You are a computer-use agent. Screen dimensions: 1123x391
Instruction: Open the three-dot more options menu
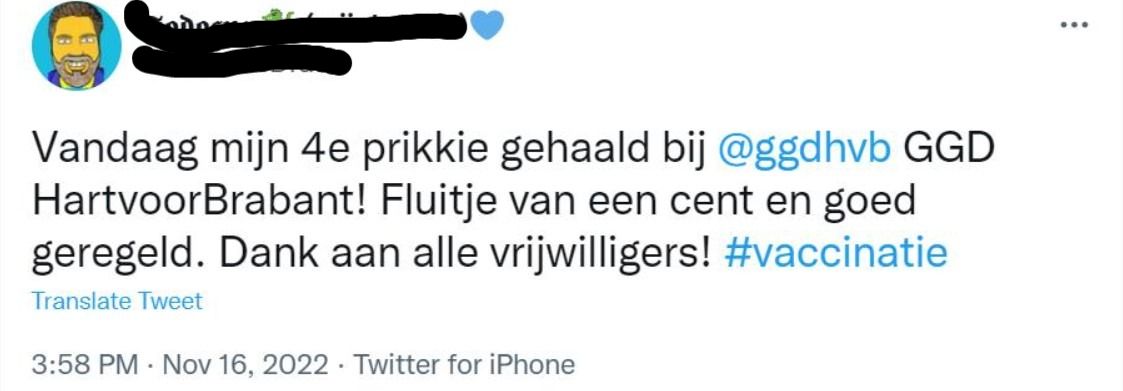click(1076, 24)
